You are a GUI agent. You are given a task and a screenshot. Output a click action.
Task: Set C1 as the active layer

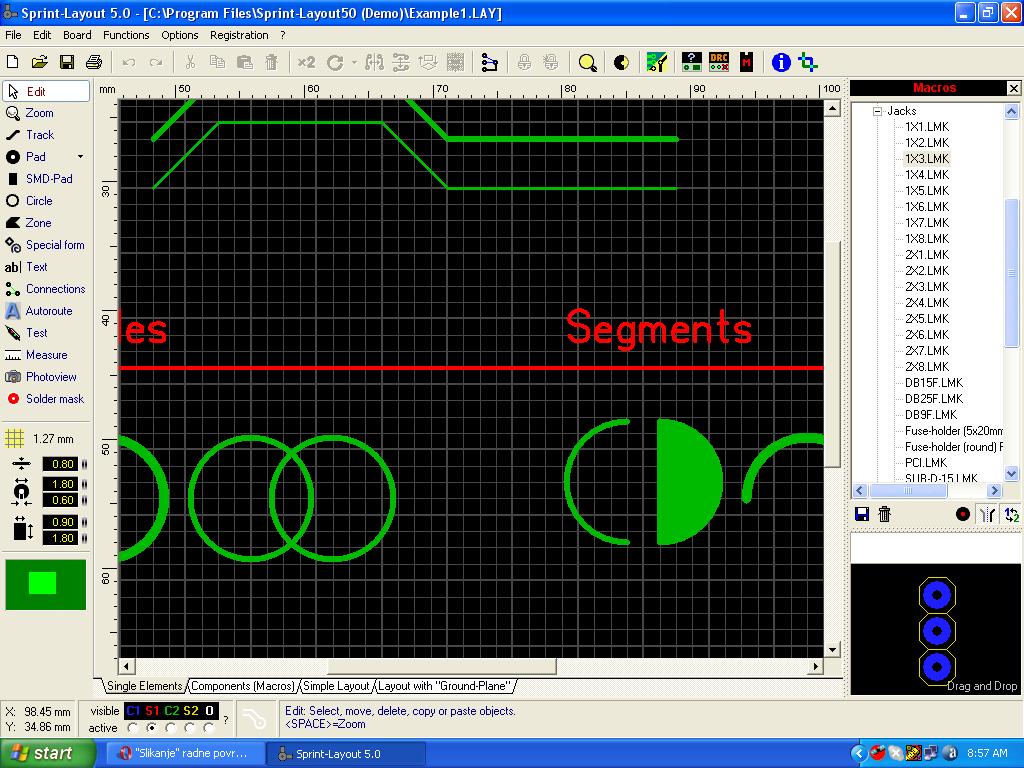[x=133, y=728]
